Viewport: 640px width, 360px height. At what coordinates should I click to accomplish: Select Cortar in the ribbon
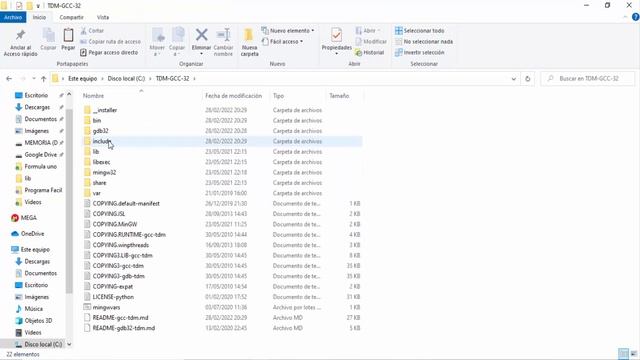pos(92,31)
